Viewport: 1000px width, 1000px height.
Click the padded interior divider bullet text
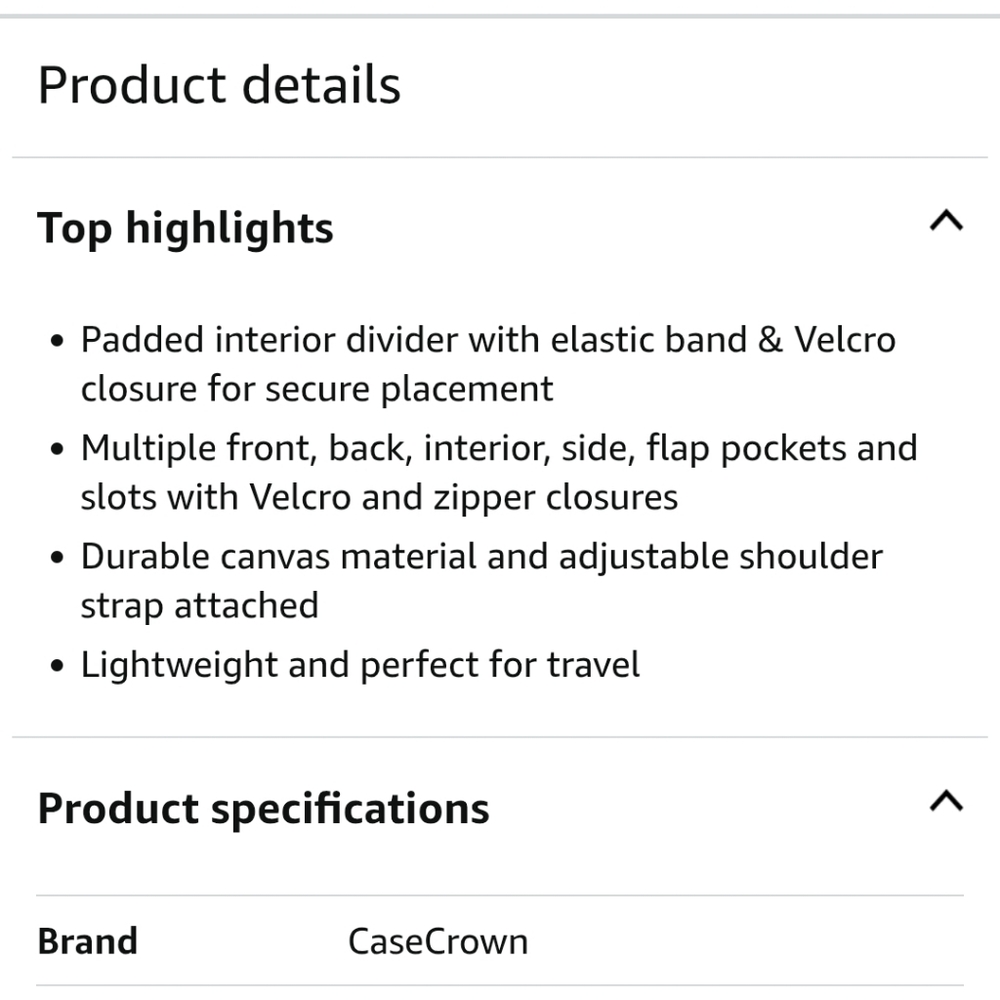488,364
